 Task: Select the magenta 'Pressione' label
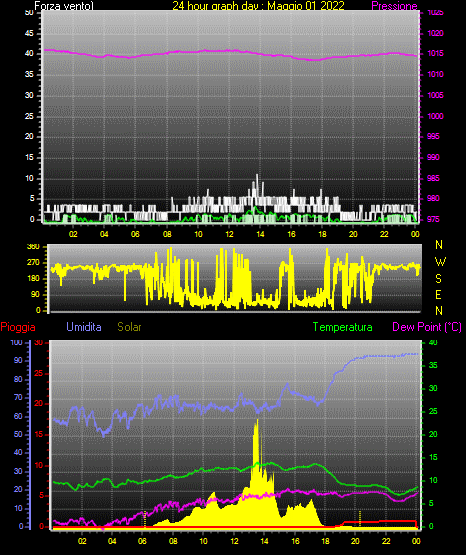click(394, 6)
